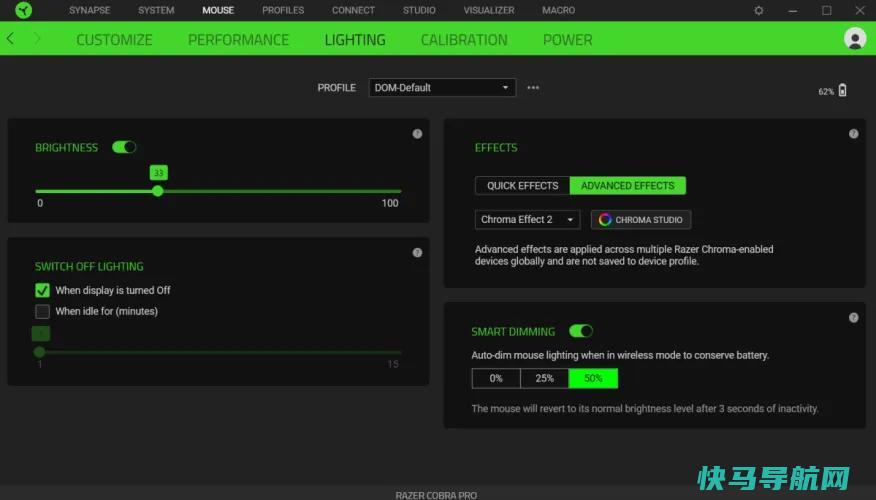Switch to the System top tab
876x500 pixels.
click(156, 10)
